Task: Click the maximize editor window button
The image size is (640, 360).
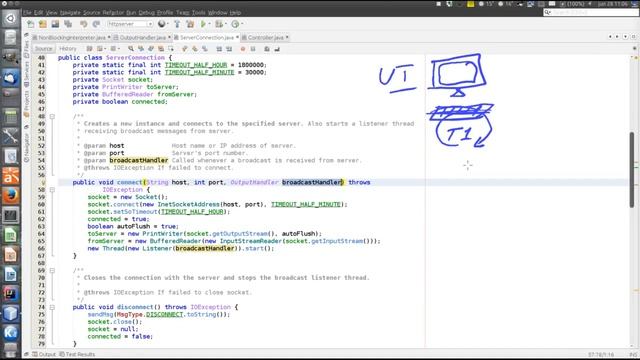Action: [x=633, y=37]
